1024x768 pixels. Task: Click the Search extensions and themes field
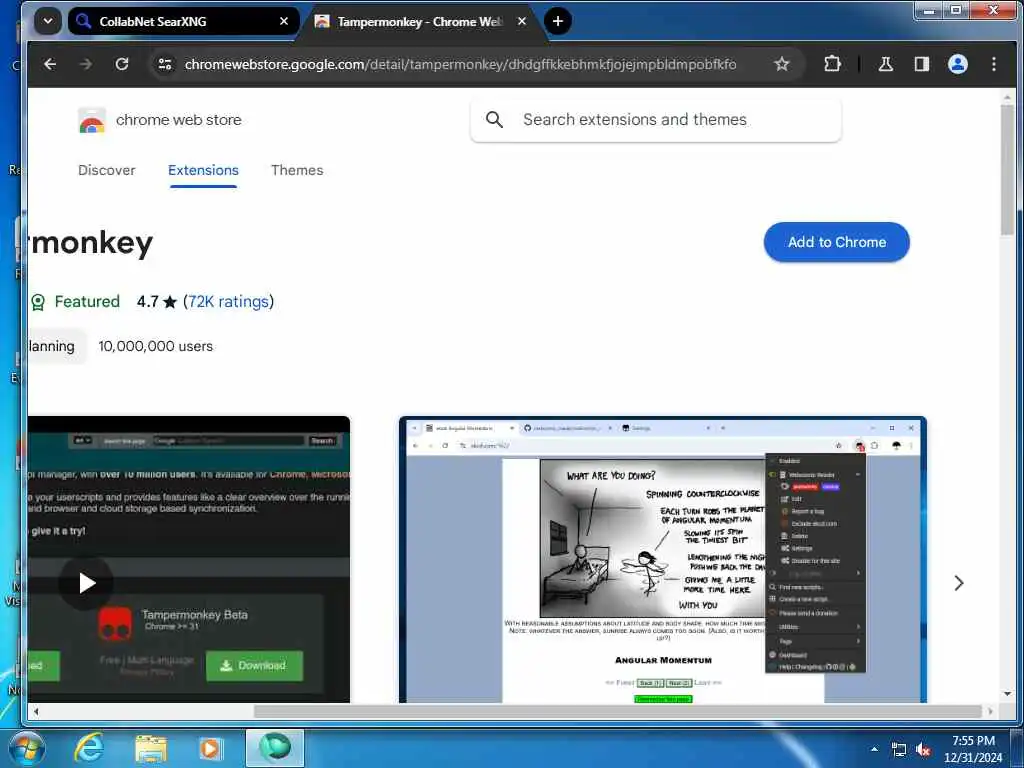coord(656,120)
